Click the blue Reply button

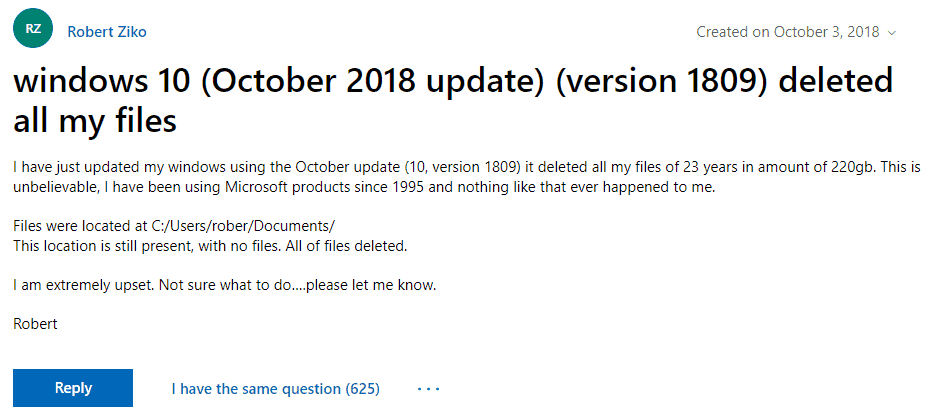pyautogui.click(x=73, y=388)
